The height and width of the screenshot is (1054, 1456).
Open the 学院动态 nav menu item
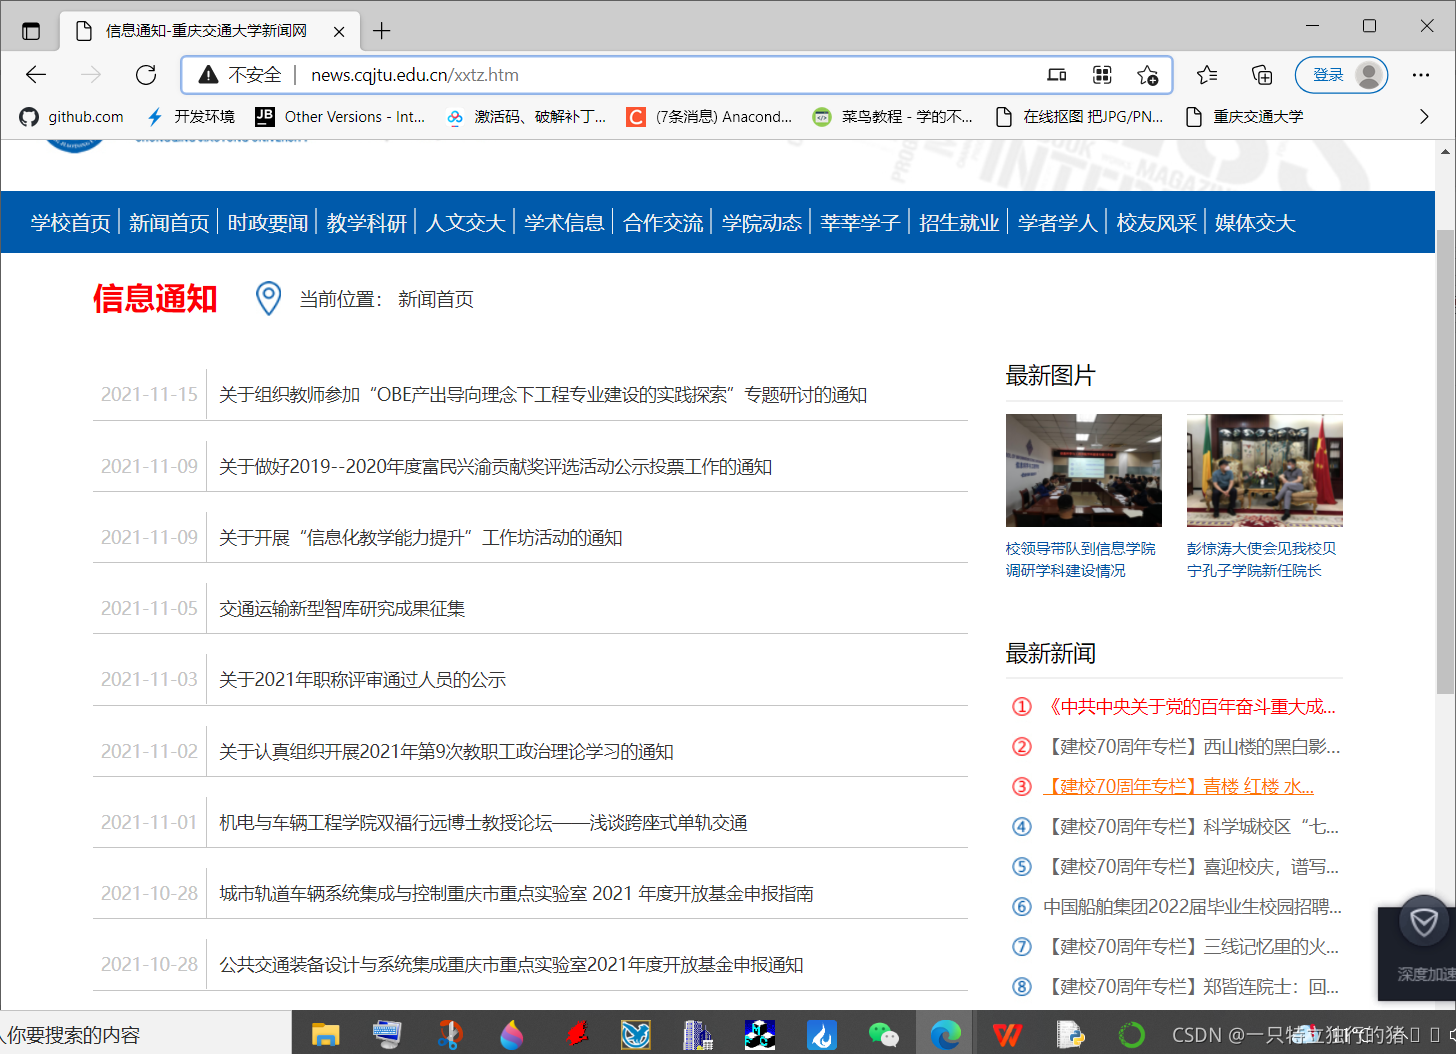pyautogui.click(x=762, y=223)
